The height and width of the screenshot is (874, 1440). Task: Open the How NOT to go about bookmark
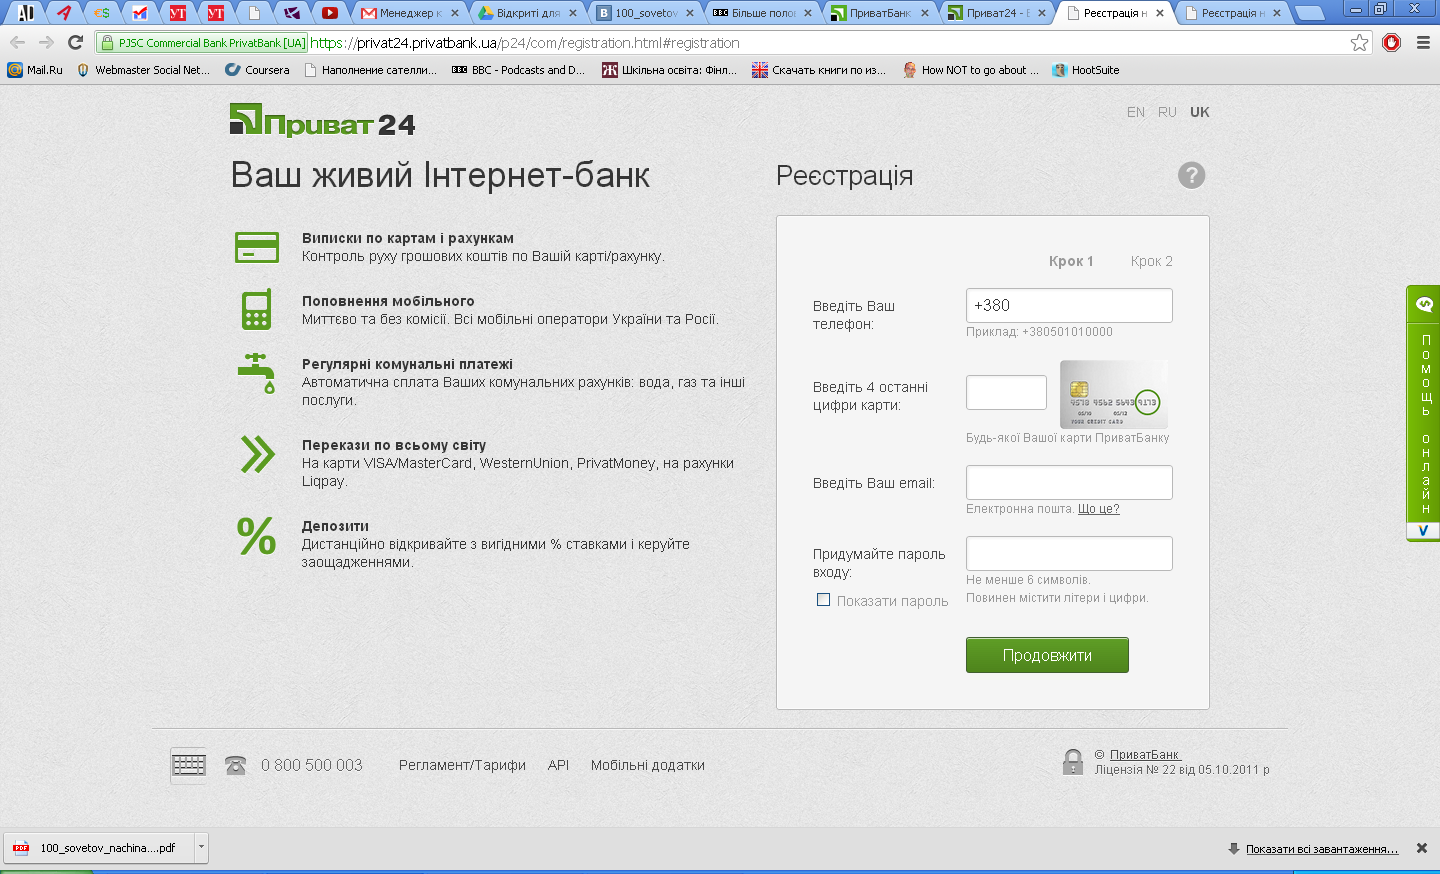click(x=971, y=70)
